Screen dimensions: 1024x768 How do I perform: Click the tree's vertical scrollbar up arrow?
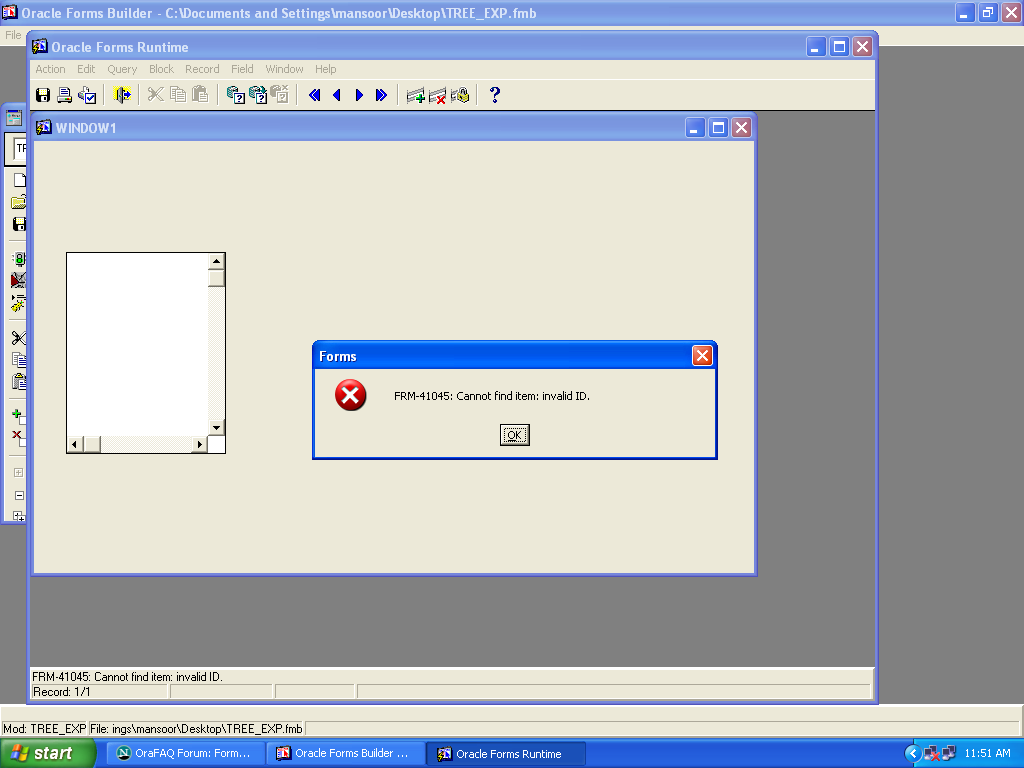(216, 261)
